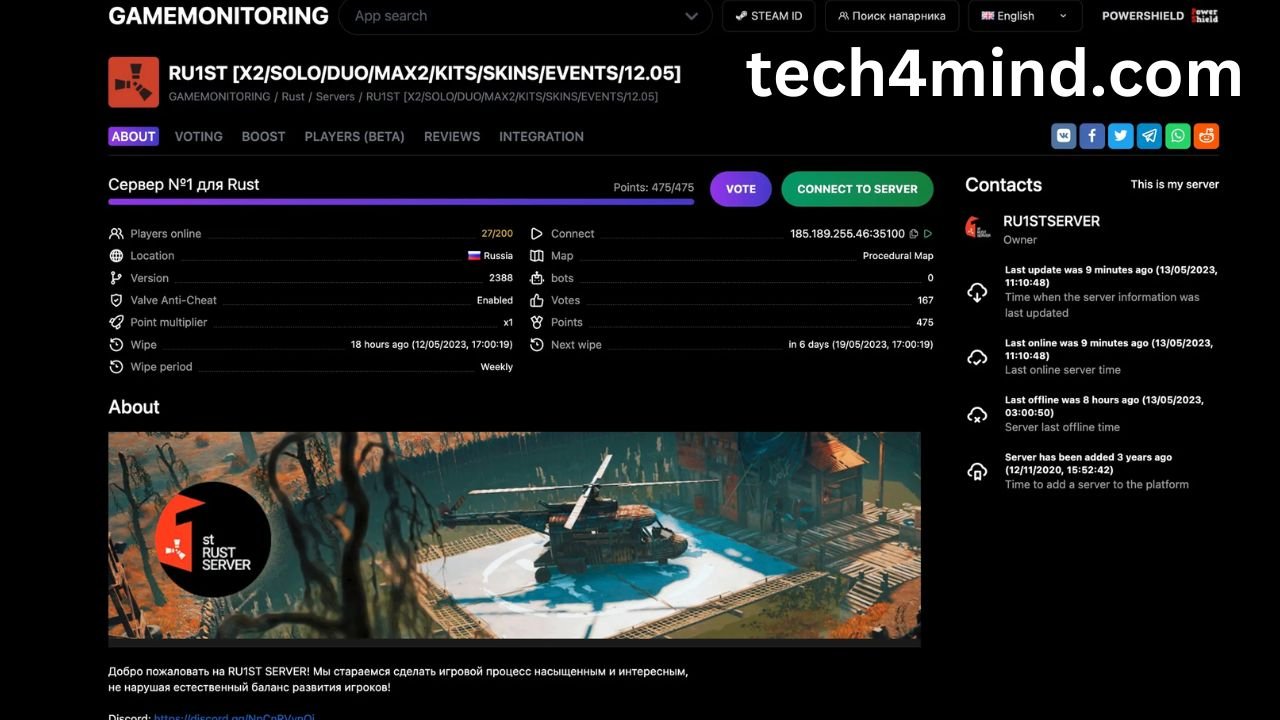Click the orange Rust game logo
The width and height of the screenshot is (1280, 720).
[133, 82]
